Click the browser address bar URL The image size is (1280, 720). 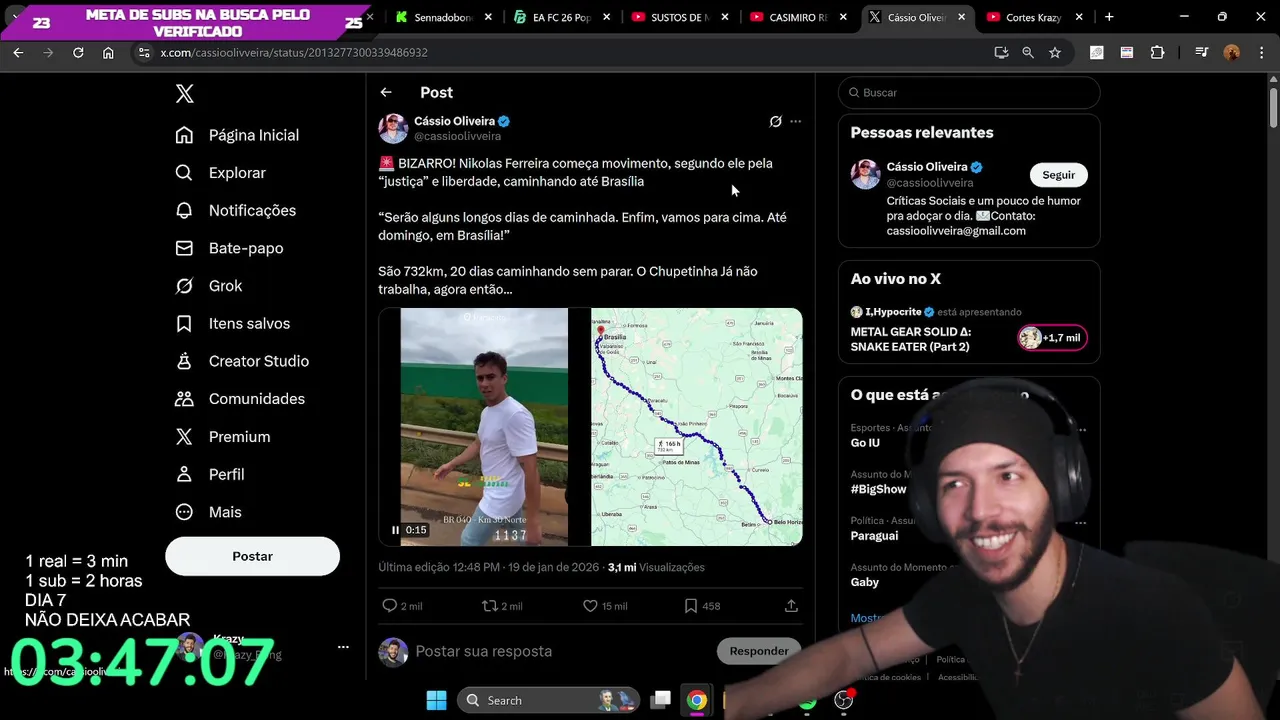tap(294, 52)
